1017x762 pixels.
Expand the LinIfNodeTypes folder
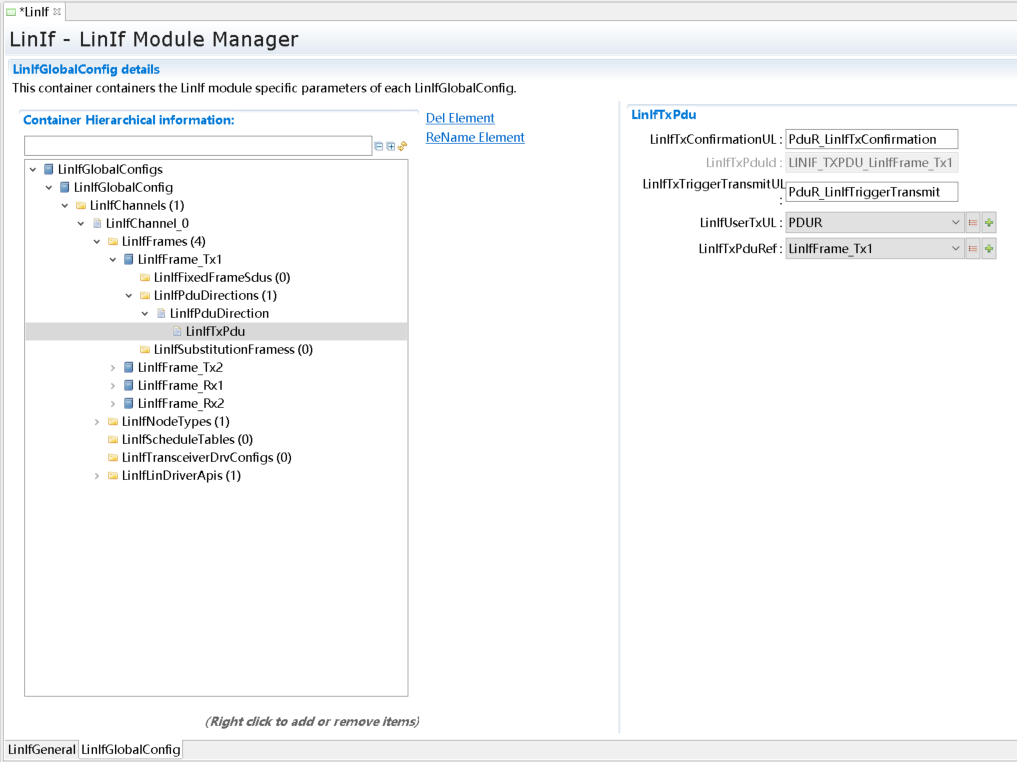[97, 422]
